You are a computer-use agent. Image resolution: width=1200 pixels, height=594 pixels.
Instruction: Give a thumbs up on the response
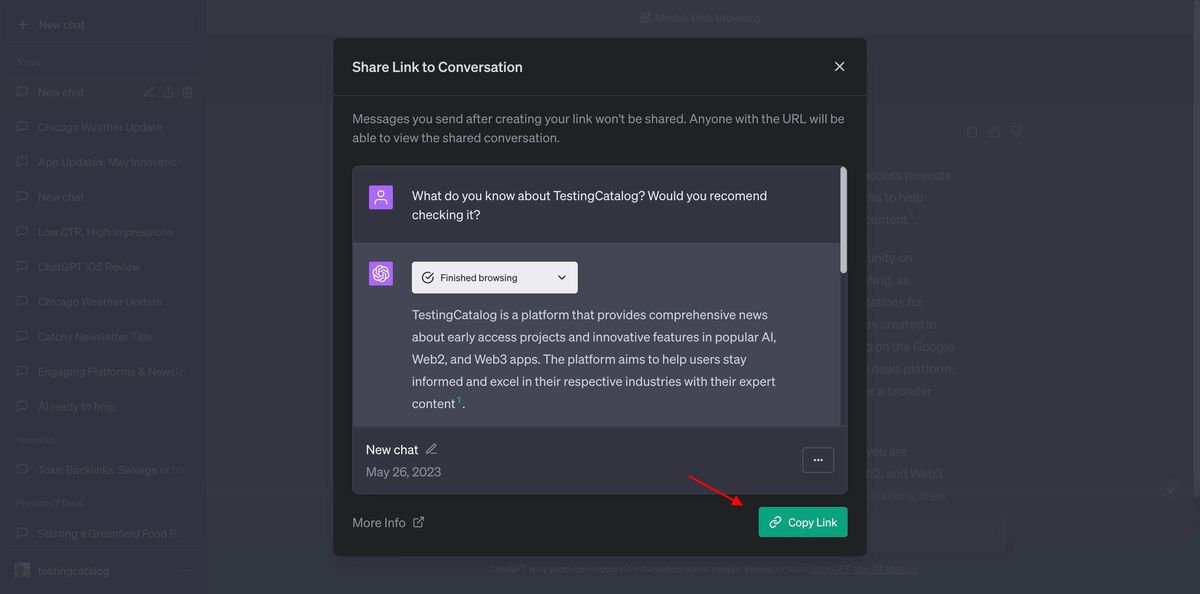tap(994, 131)
